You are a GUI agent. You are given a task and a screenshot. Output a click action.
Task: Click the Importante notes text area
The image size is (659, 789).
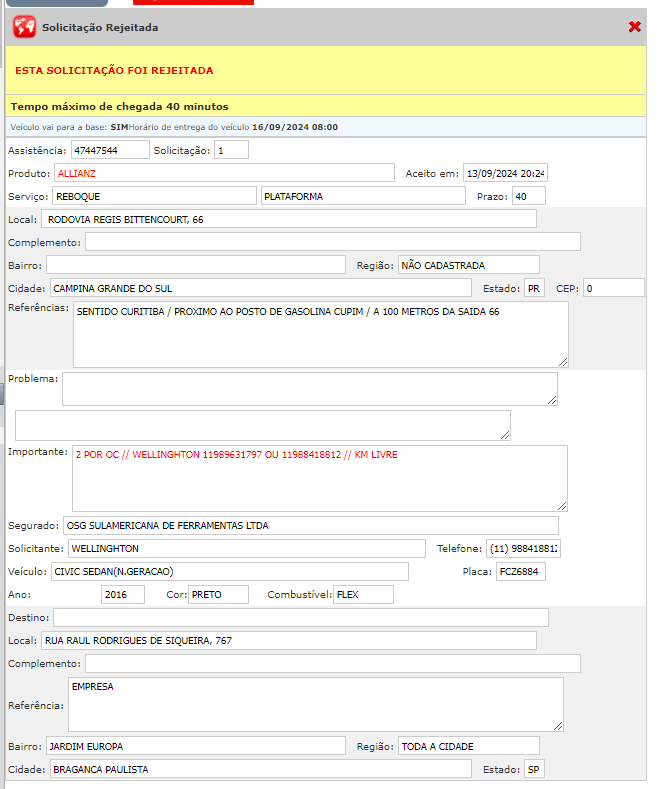point(320,479)
